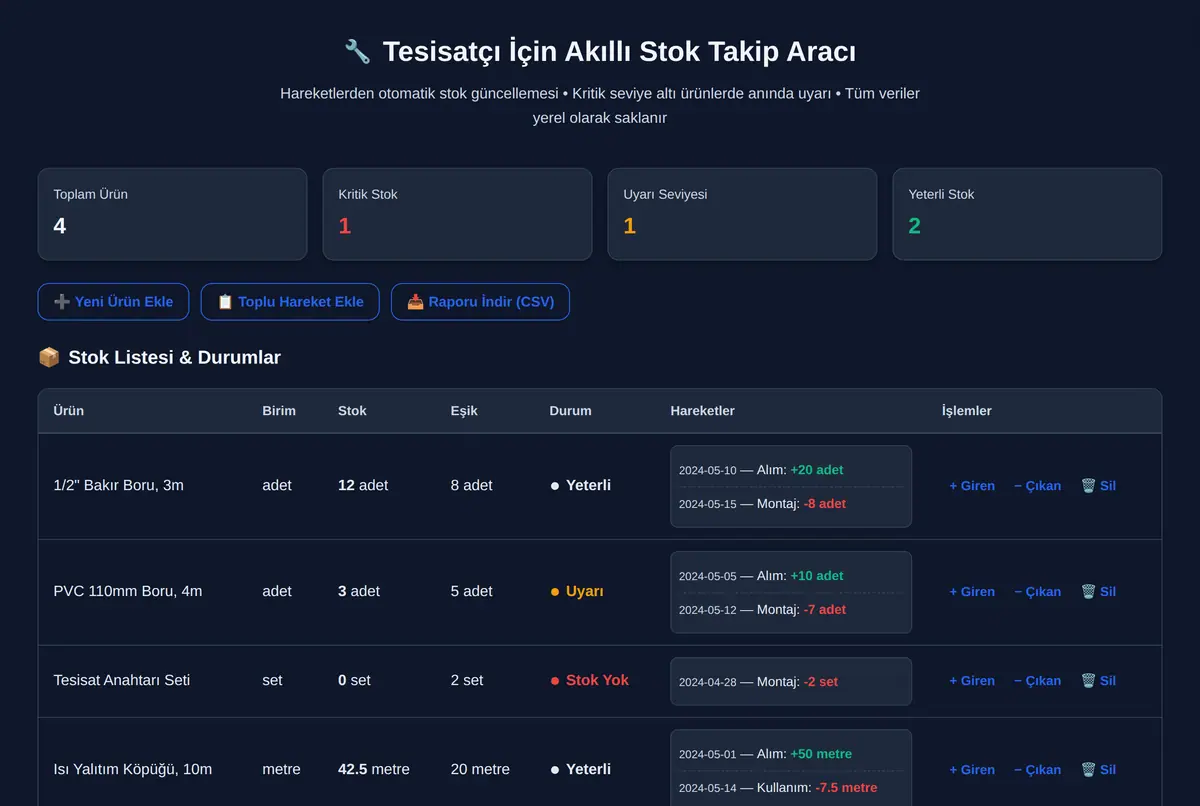
Task: Select the Yeterli Stok summary card
Action: (1027, 214)
